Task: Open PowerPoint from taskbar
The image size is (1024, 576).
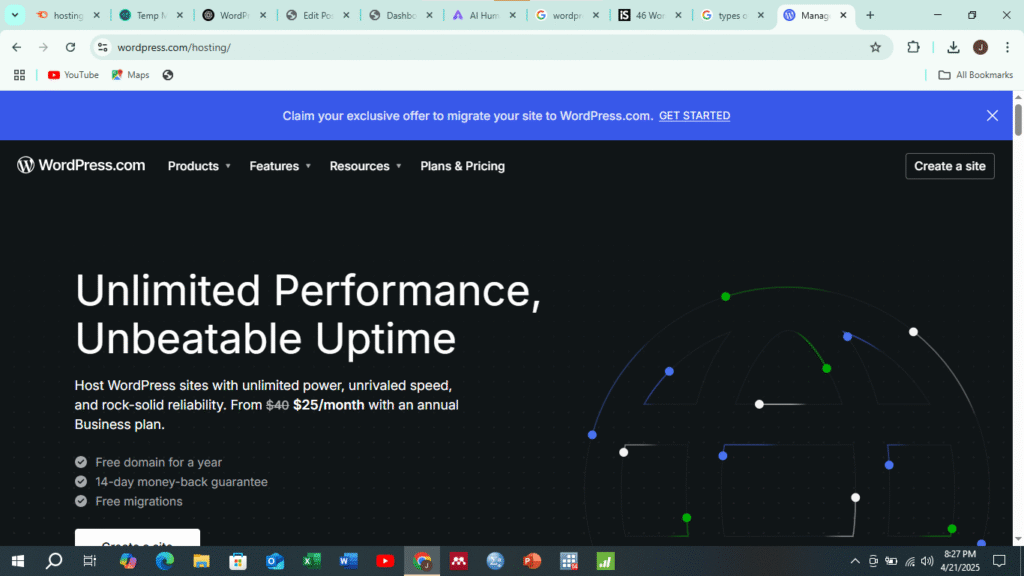Action: pyautogui.click(x=532, y=561)
